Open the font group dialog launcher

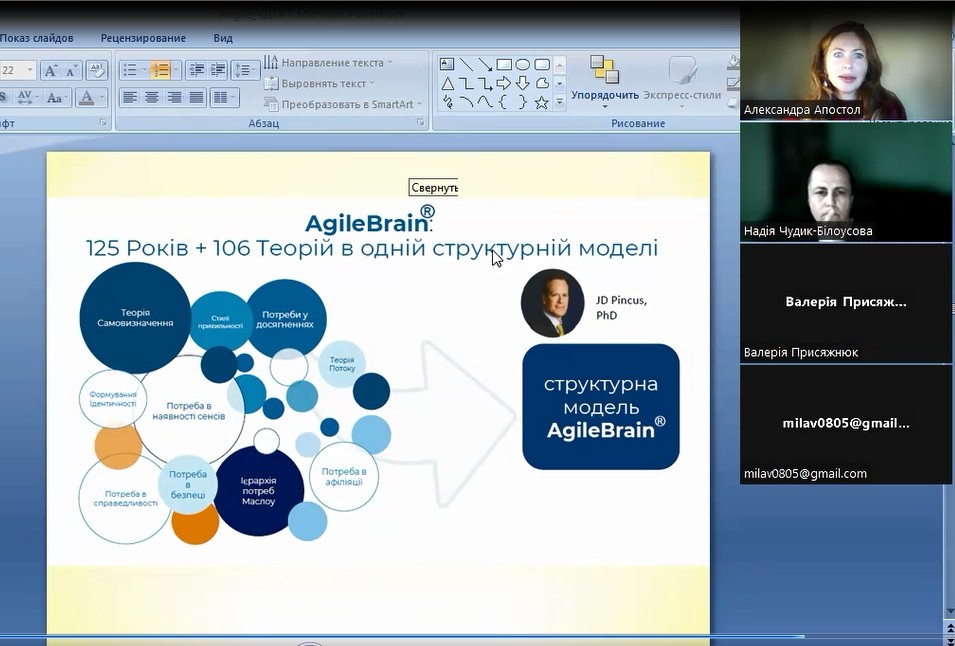(103, 123)
